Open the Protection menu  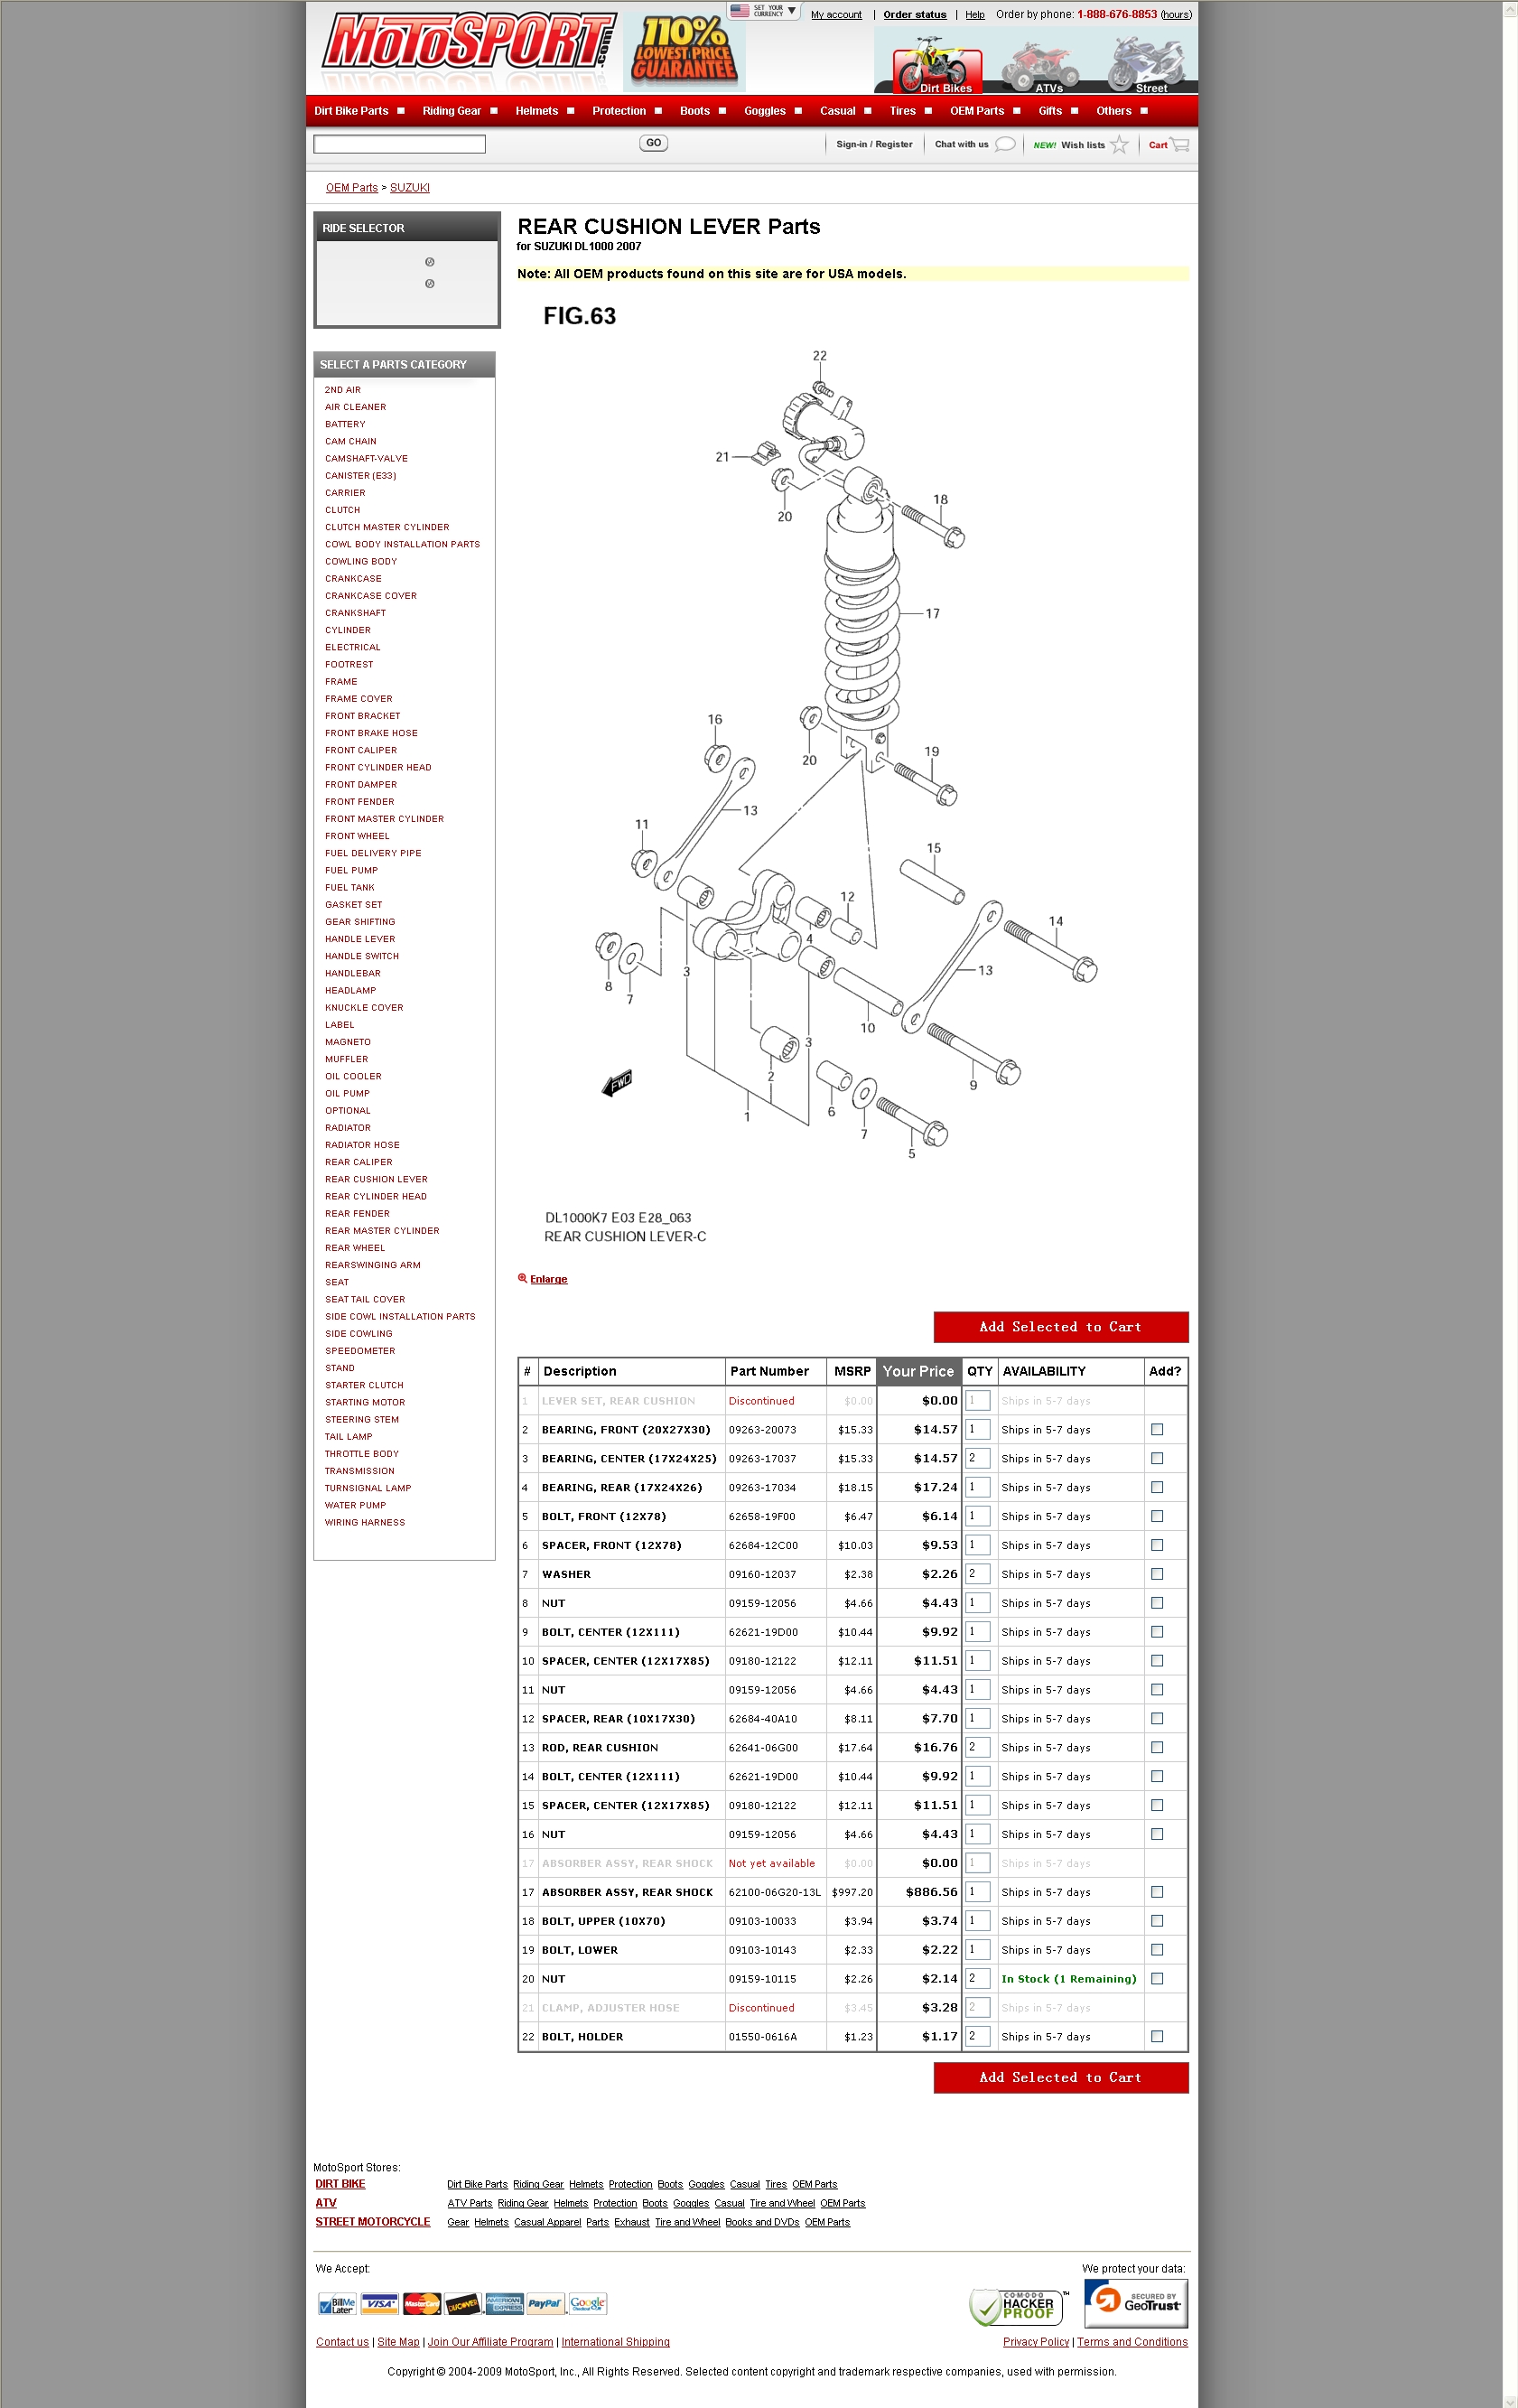coord(619,111)
